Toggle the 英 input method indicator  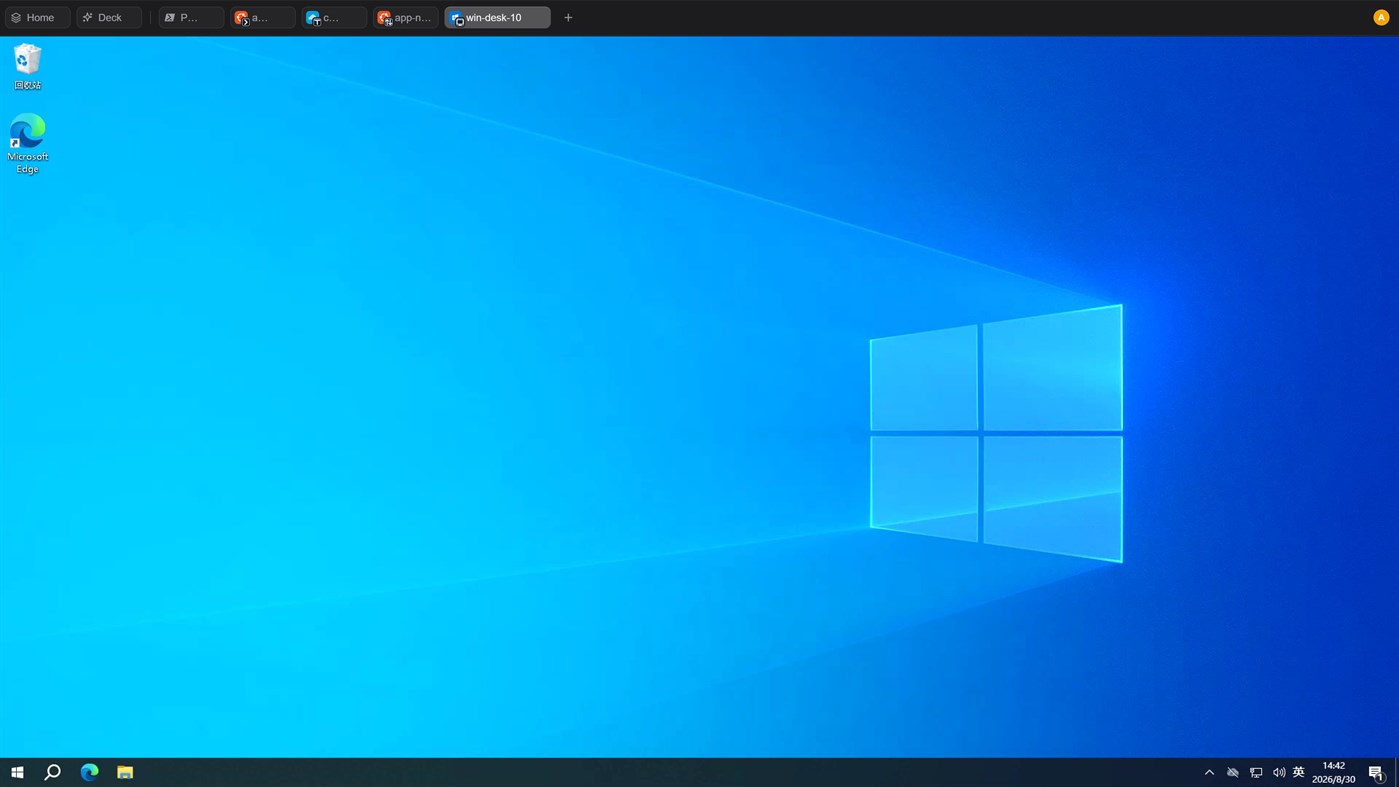pos(1299,772)
